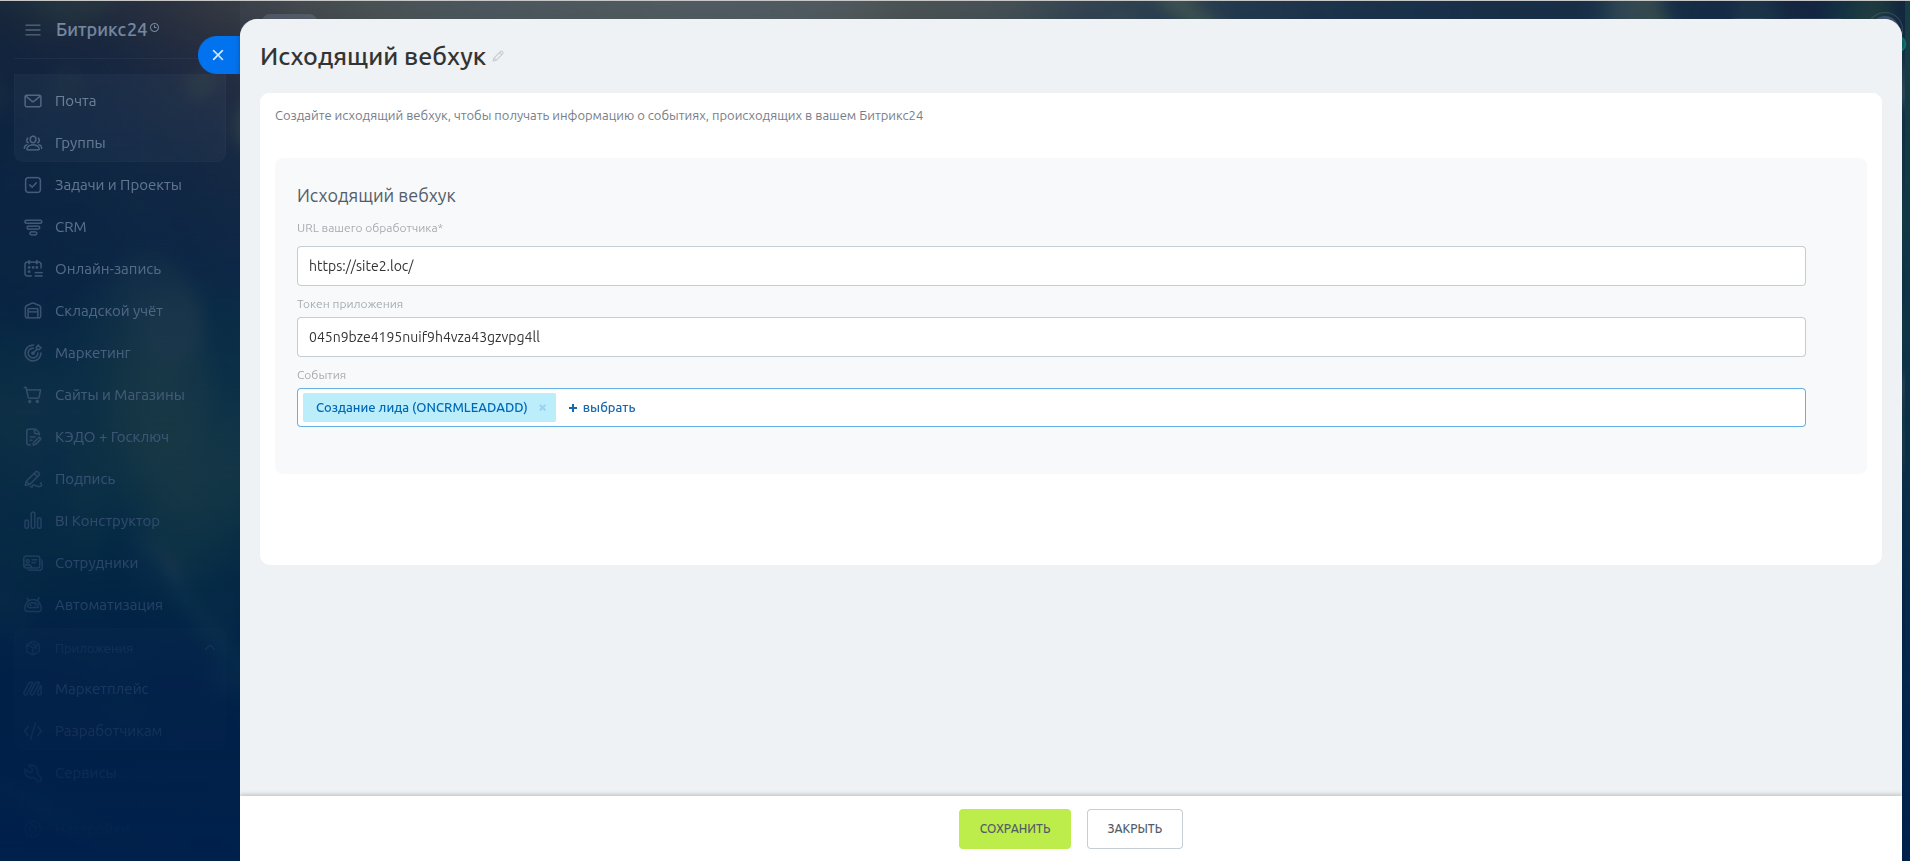Click the application token field

point(1050,337)
